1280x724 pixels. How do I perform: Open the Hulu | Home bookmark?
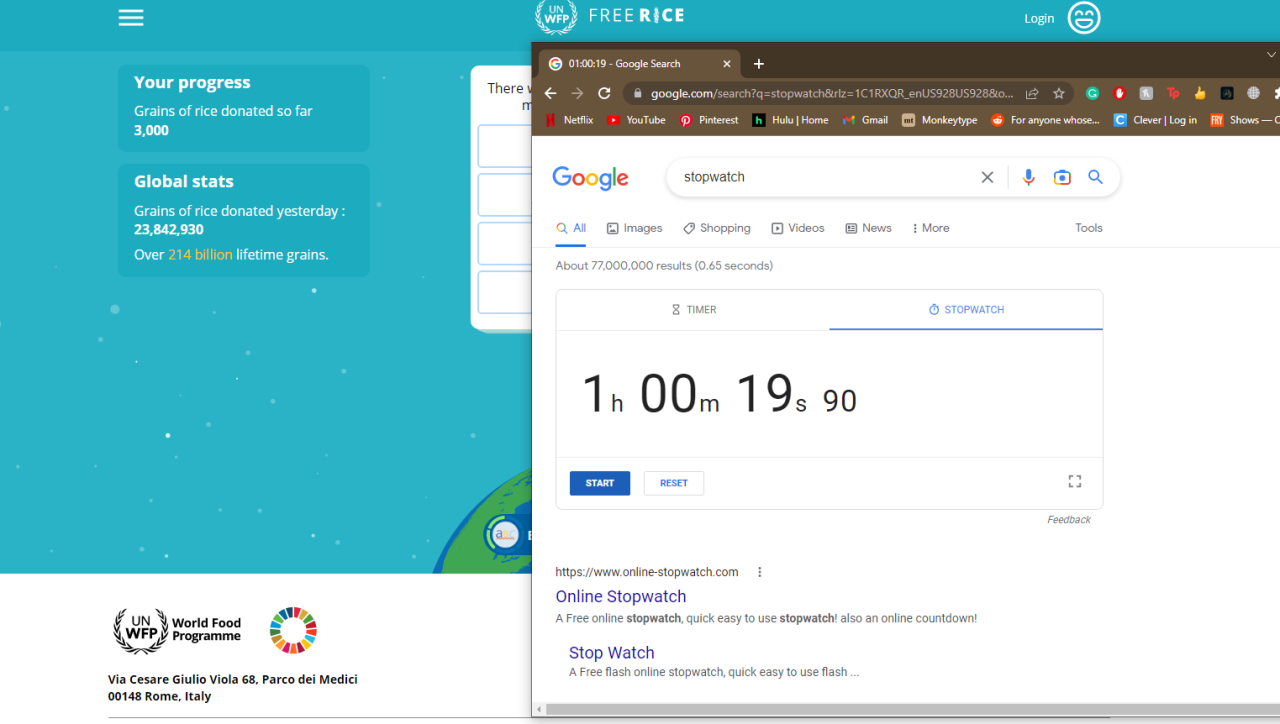pyautogui.click(x=790, y=120)
